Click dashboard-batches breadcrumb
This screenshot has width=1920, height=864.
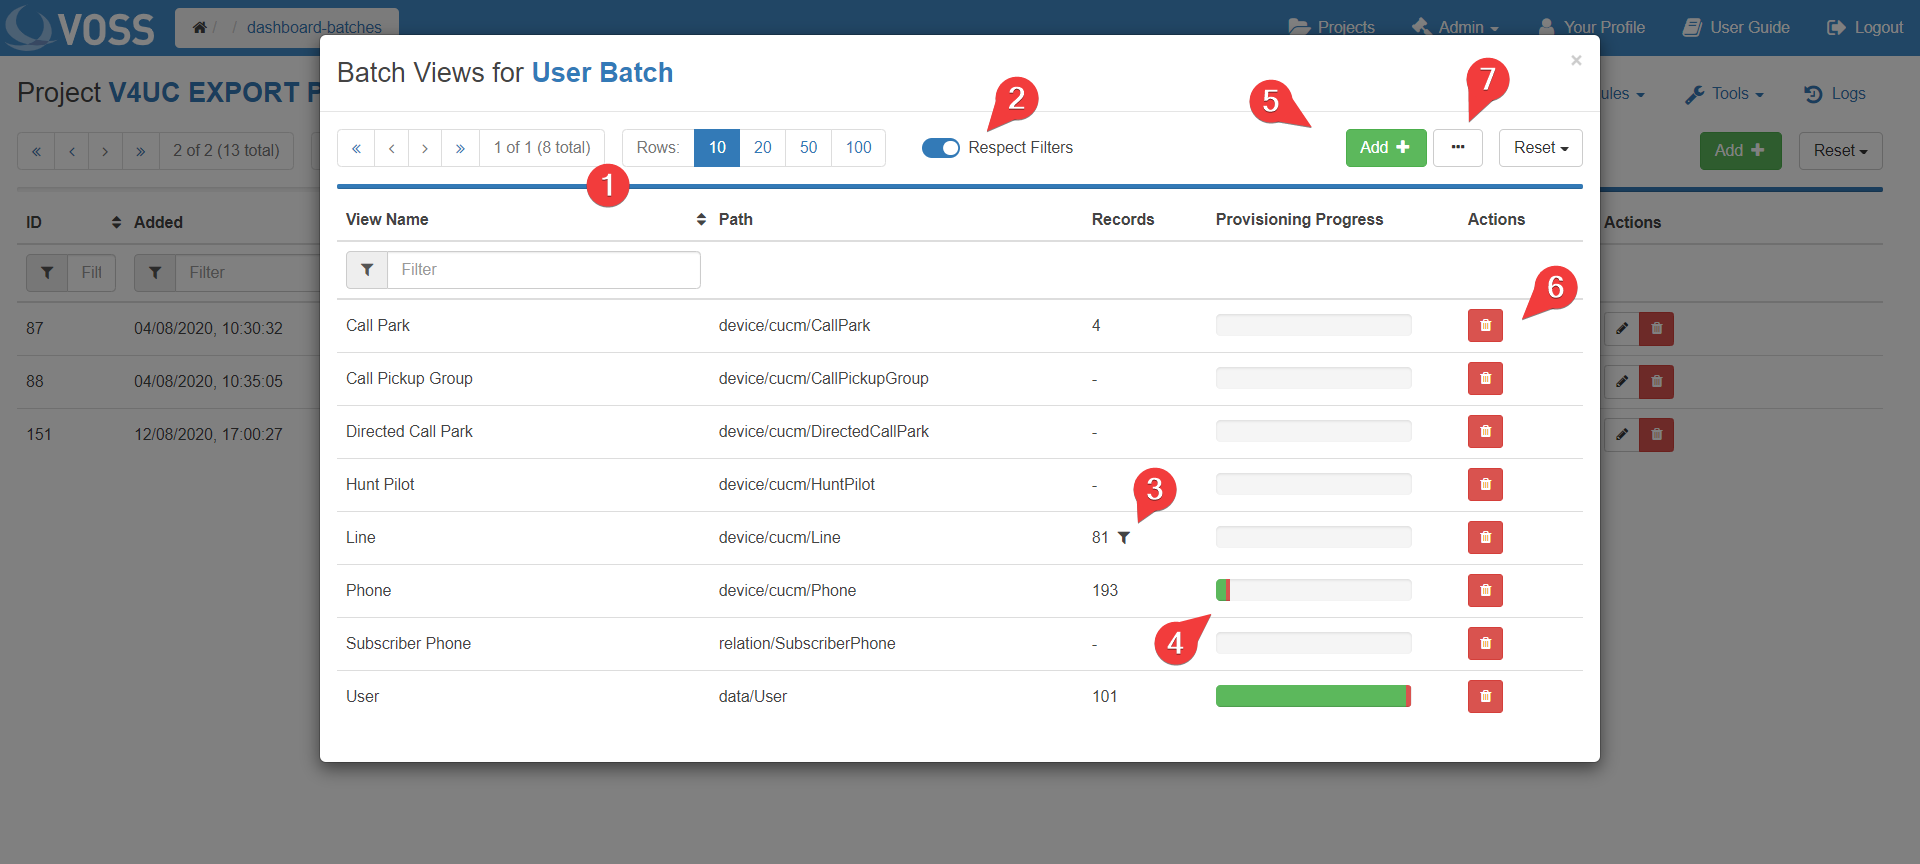tap(314, 28)
